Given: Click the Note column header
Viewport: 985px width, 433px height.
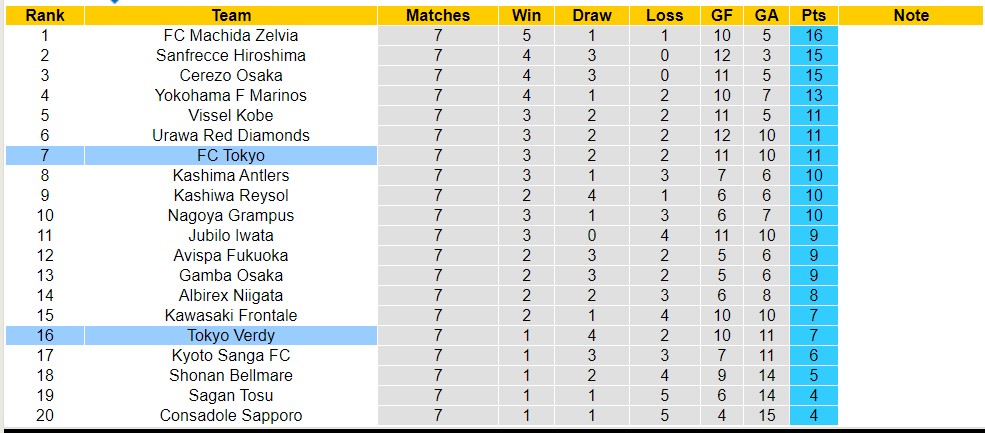Looking at the screenshot, I should point(911,15).
